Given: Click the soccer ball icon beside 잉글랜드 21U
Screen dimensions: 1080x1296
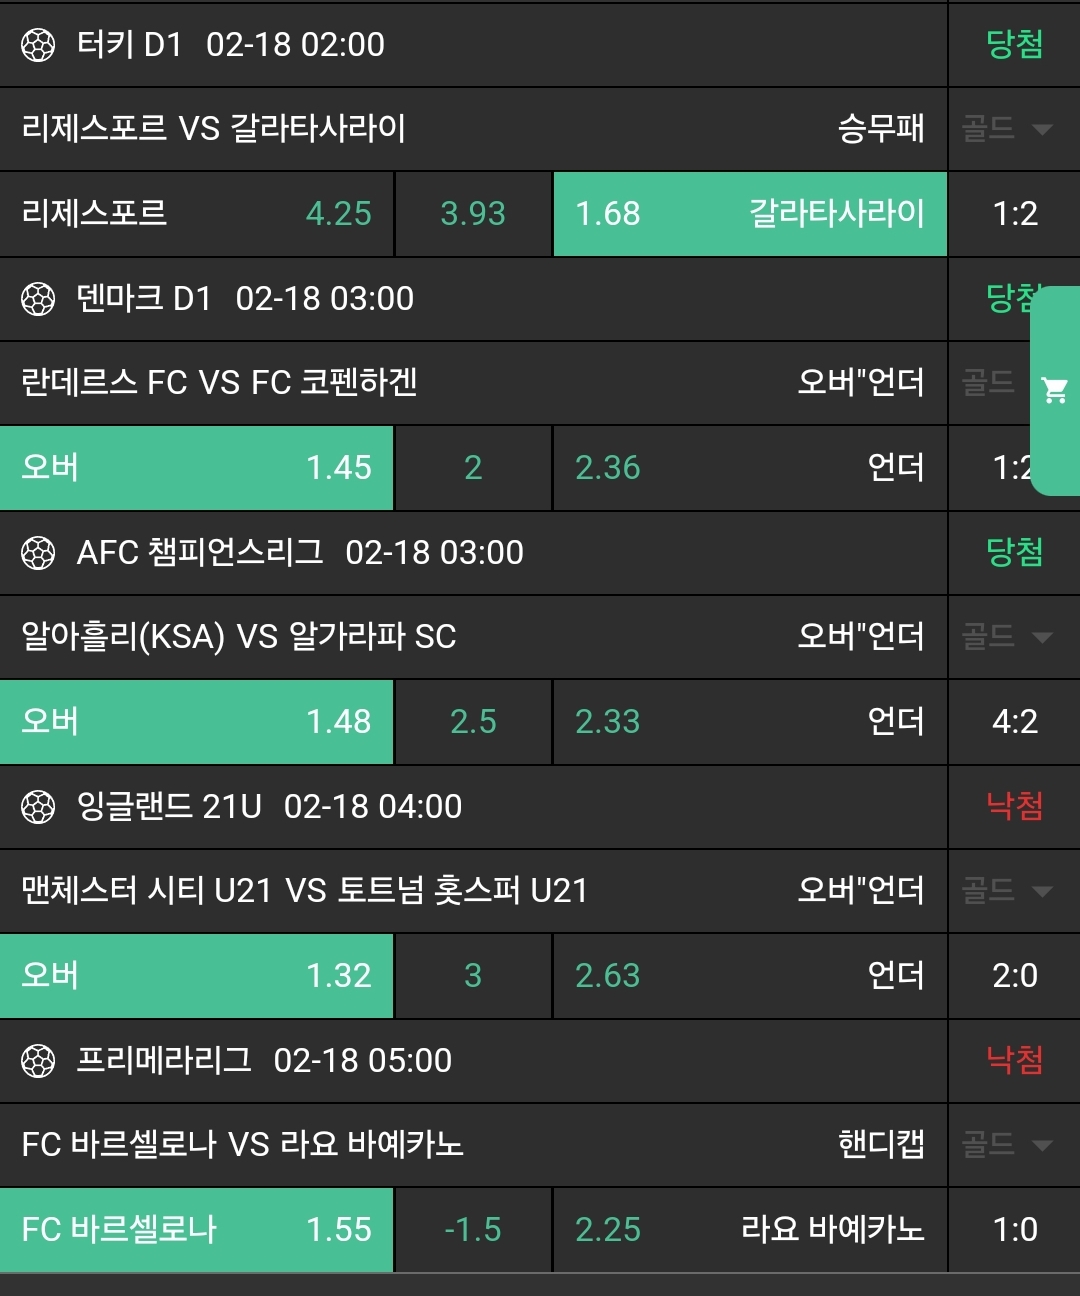Looking at the screenshot, I should (x=39, y=807).
